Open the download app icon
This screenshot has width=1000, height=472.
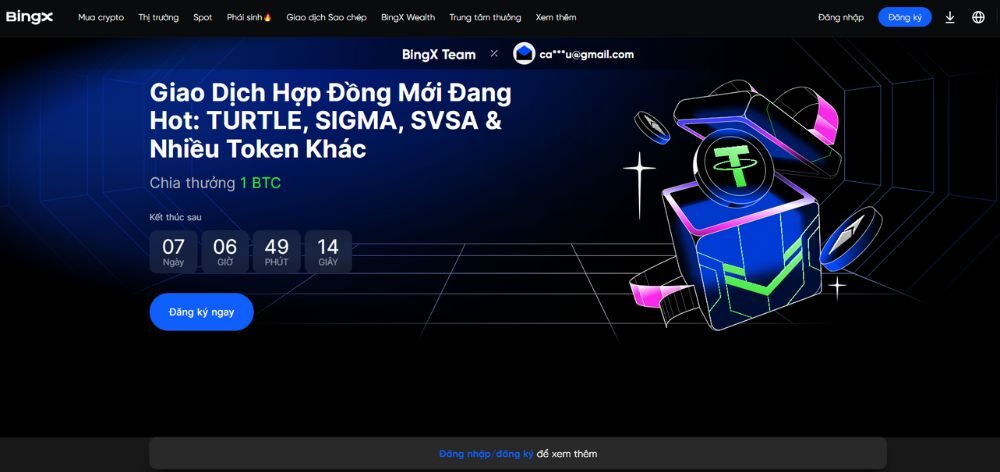[950, 17]
